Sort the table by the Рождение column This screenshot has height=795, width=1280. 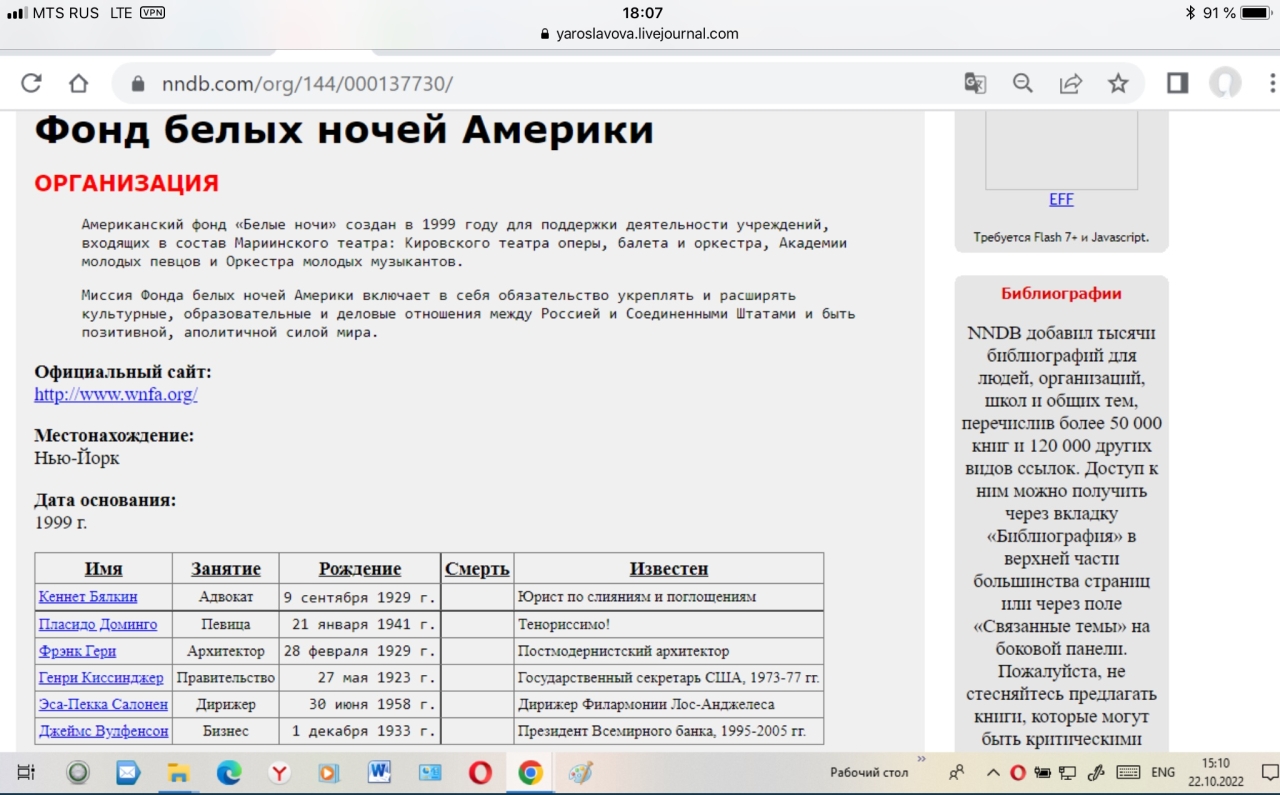pos(360,568)
